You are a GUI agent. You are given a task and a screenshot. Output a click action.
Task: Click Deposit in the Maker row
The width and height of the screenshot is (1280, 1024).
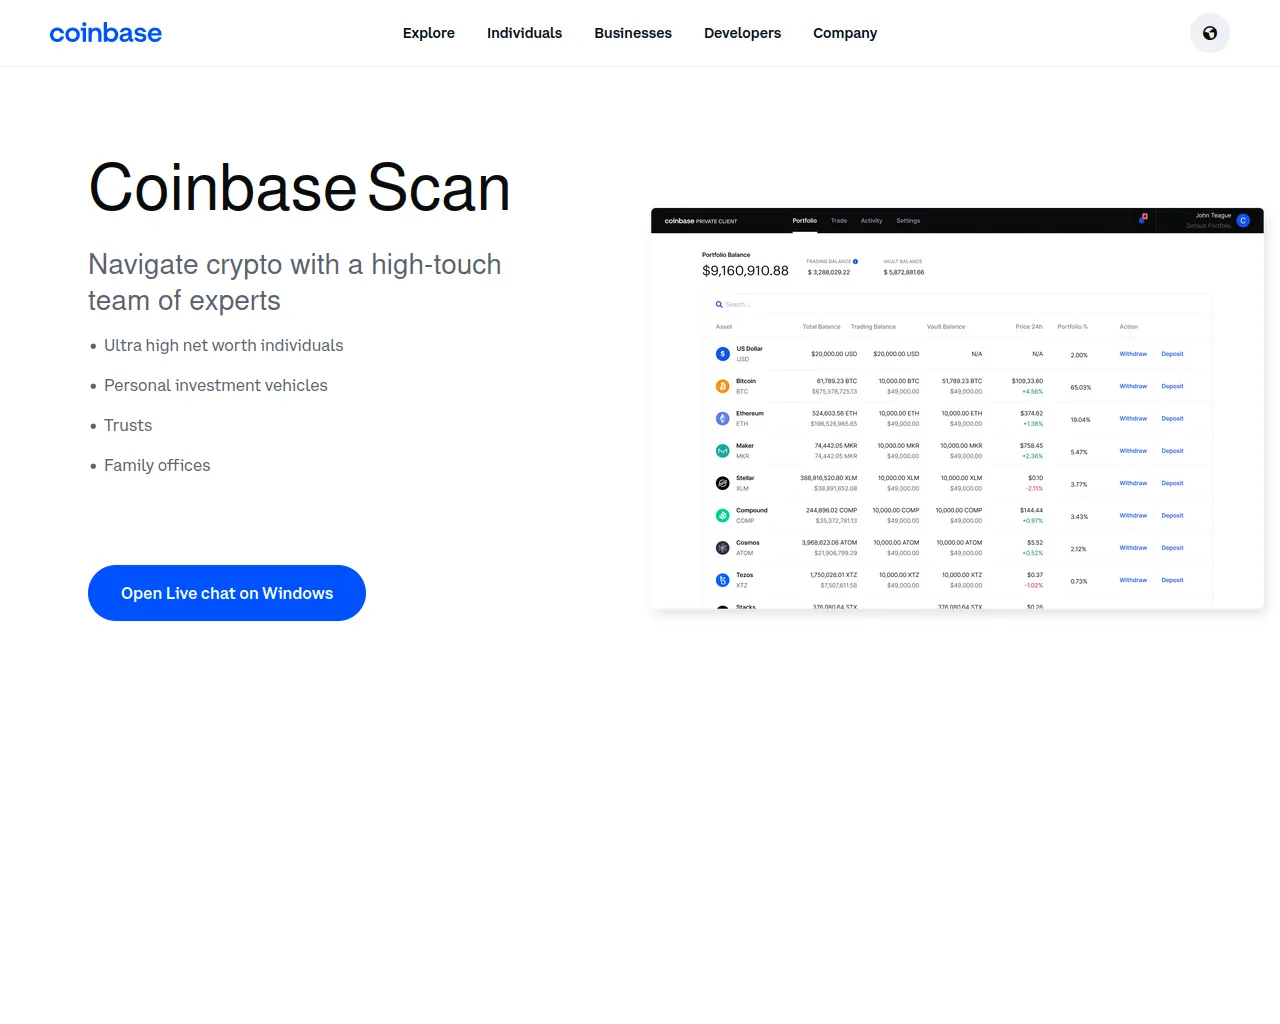coord(1172,451)
